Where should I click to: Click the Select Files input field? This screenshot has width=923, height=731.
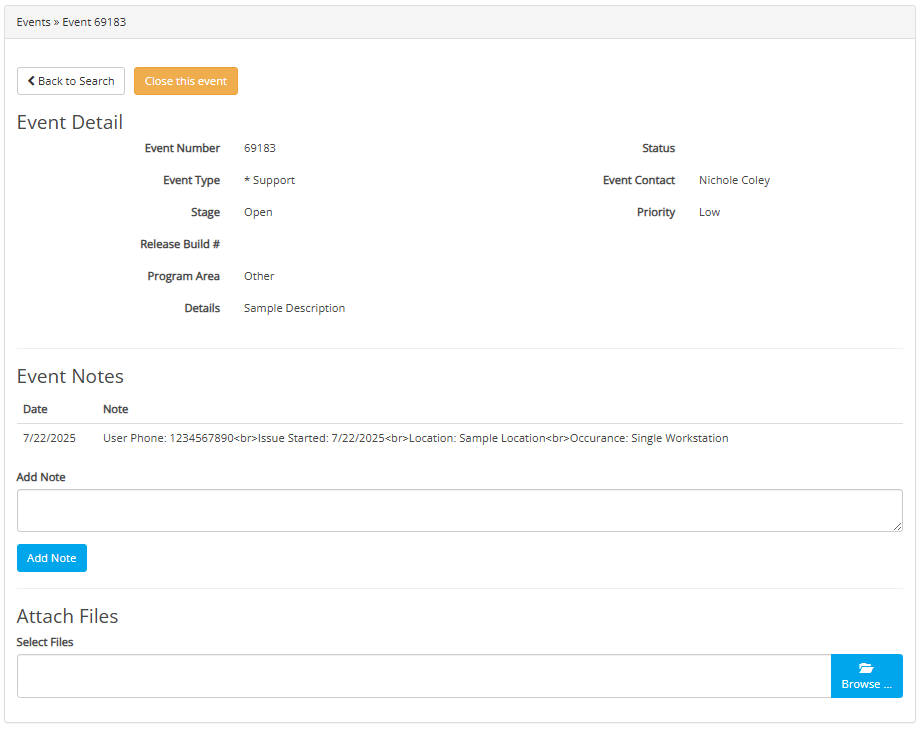pyautogui.click(x=424, y=676)
